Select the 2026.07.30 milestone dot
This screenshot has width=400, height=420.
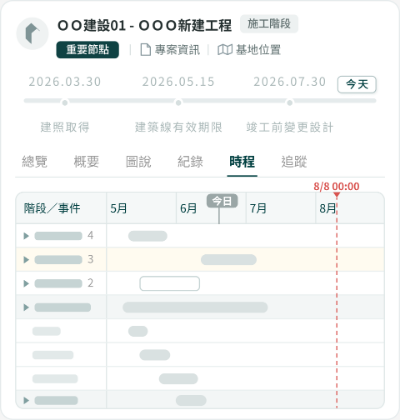point(290,103)
